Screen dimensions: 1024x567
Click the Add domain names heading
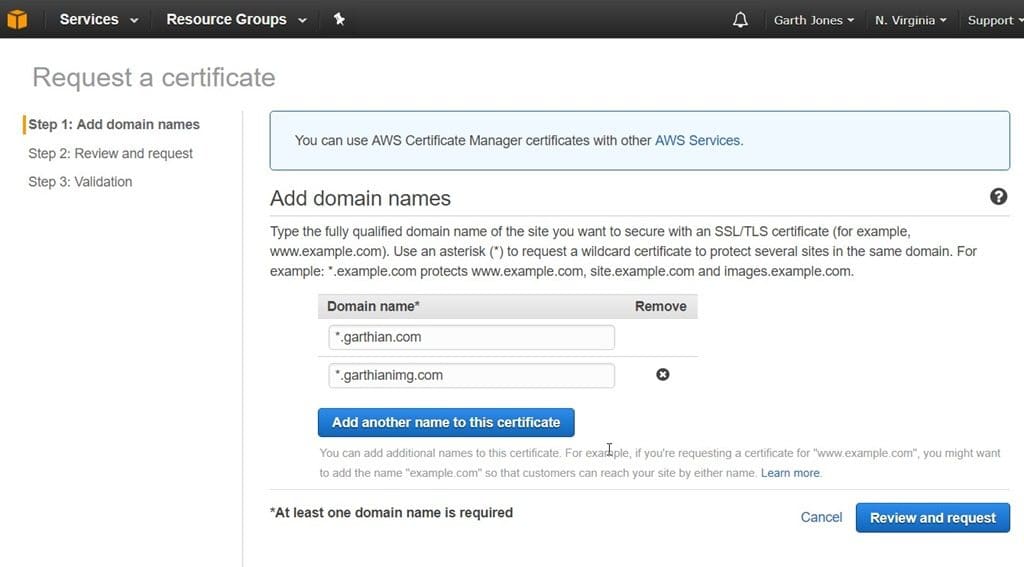pyautogui.click(x=360, y=199)
